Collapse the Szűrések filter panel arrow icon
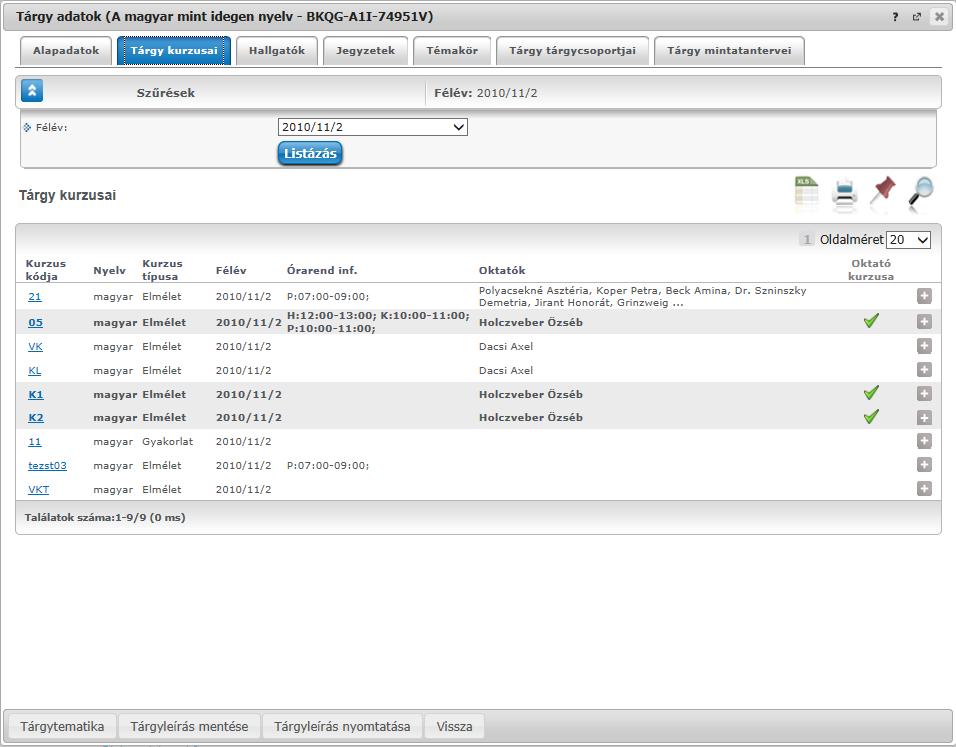 coord(32,91)
